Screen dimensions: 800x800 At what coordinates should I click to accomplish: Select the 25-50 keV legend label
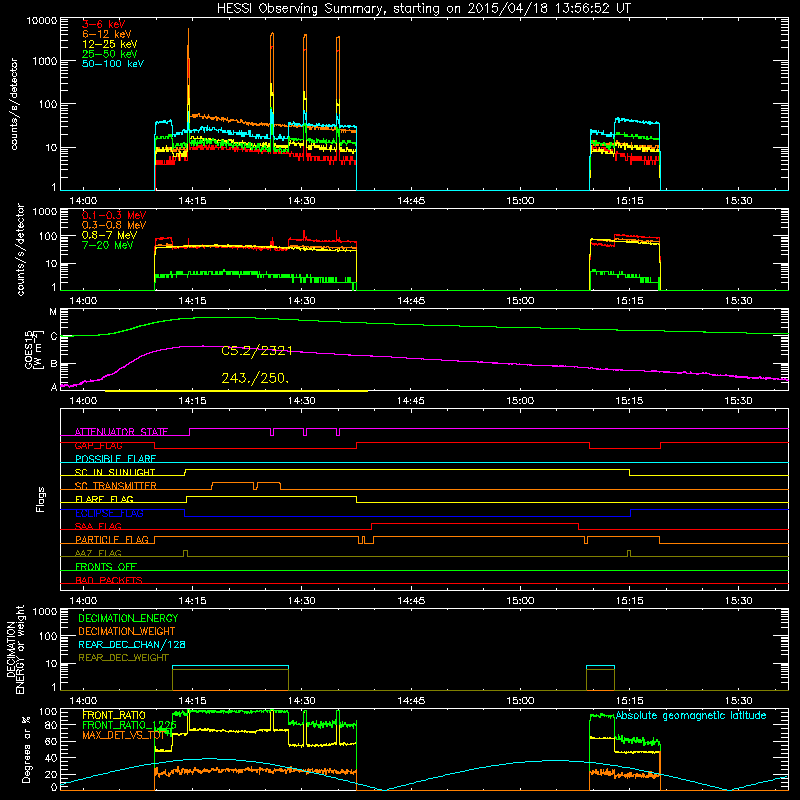point(110,54)
